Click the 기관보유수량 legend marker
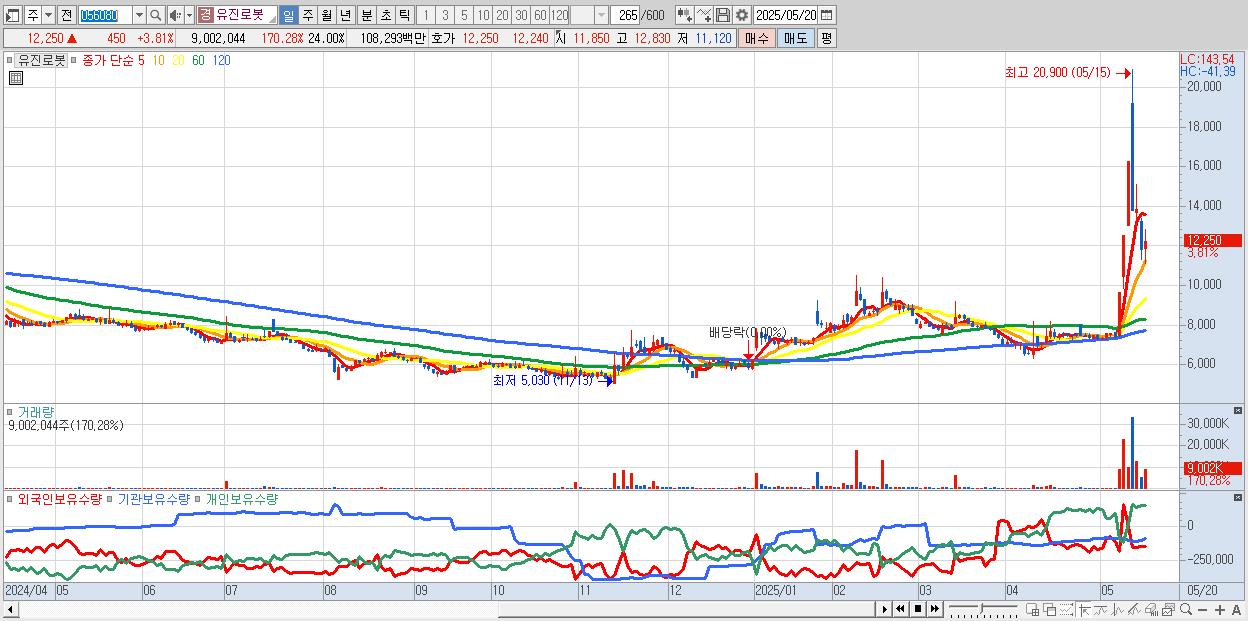This screenshot has height=621, width=1248. 112,498
